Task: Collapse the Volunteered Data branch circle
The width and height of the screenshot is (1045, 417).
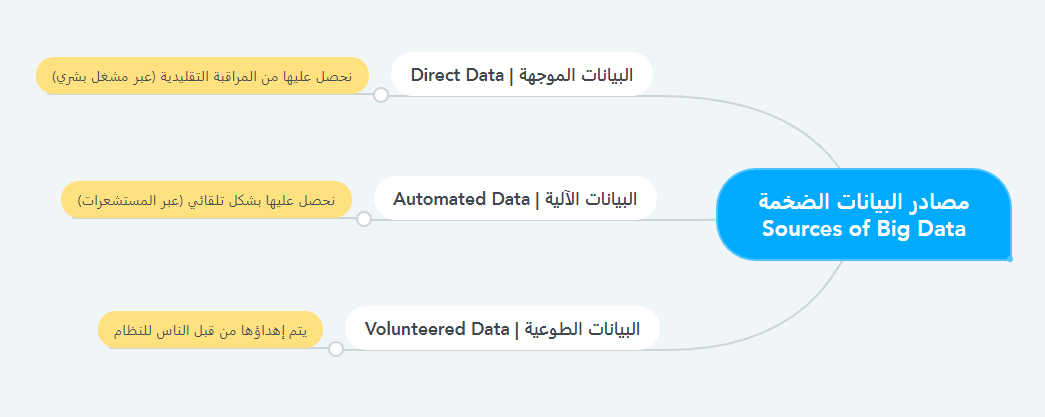Action: pyautogui.click(x=336, y=349)
